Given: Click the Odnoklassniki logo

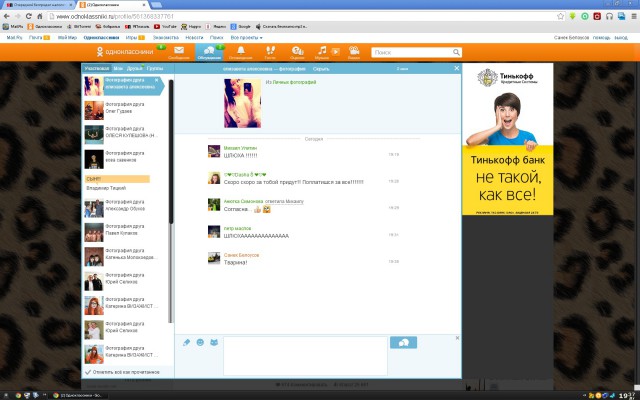Looking at the screenshot, I should (x=125, y=52).
